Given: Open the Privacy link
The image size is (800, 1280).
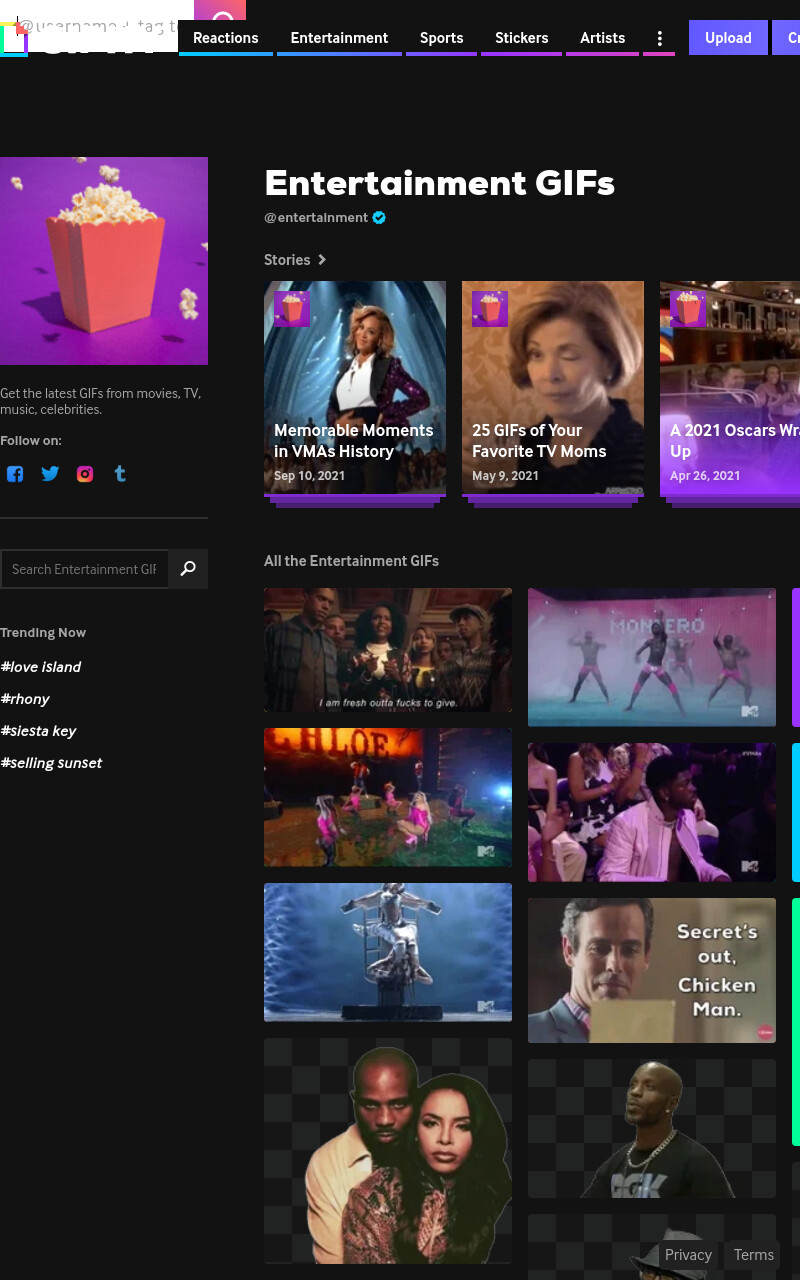Looking at the screenshot, I should [688, 1255].
